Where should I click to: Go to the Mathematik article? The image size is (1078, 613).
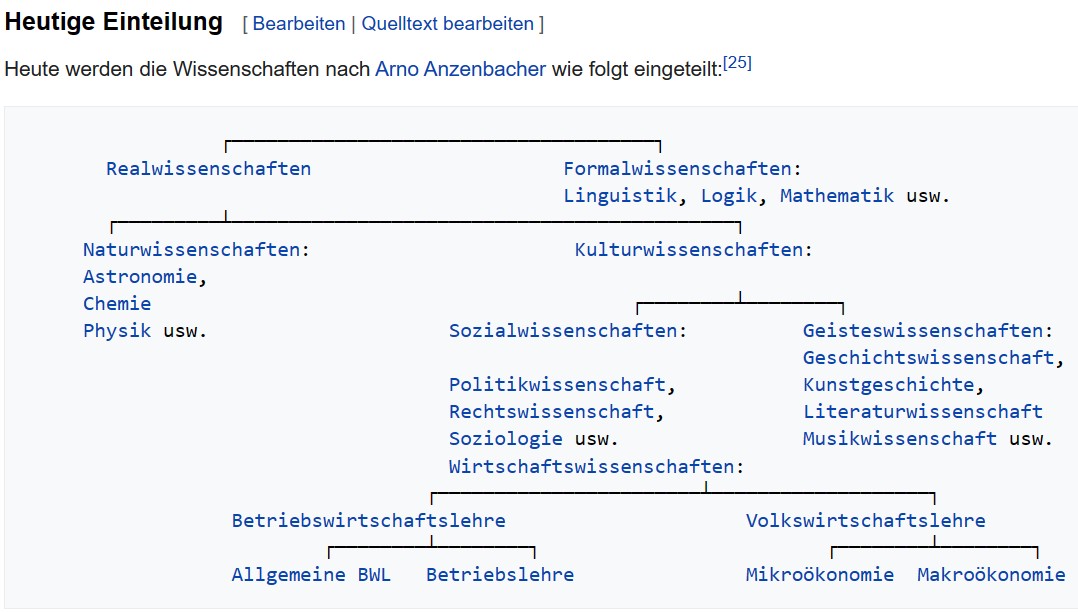837,196
